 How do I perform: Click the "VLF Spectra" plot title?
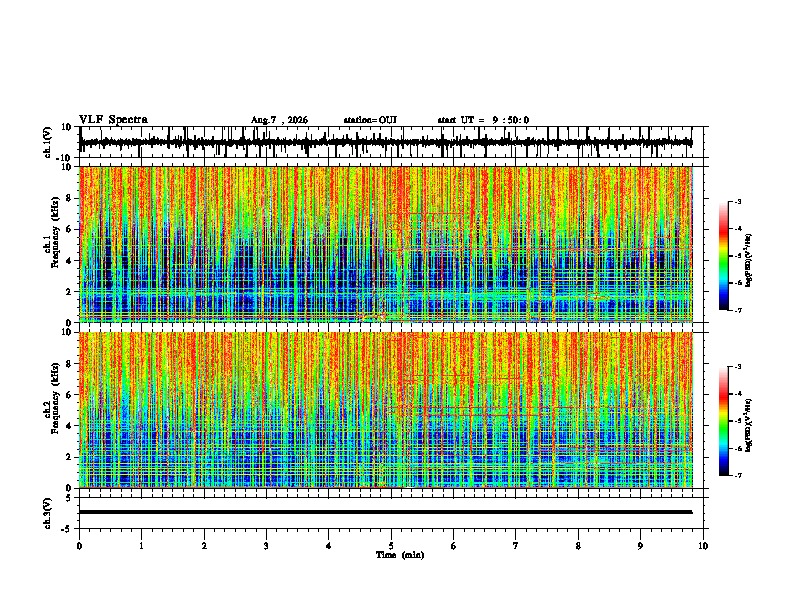pos(113,120)
